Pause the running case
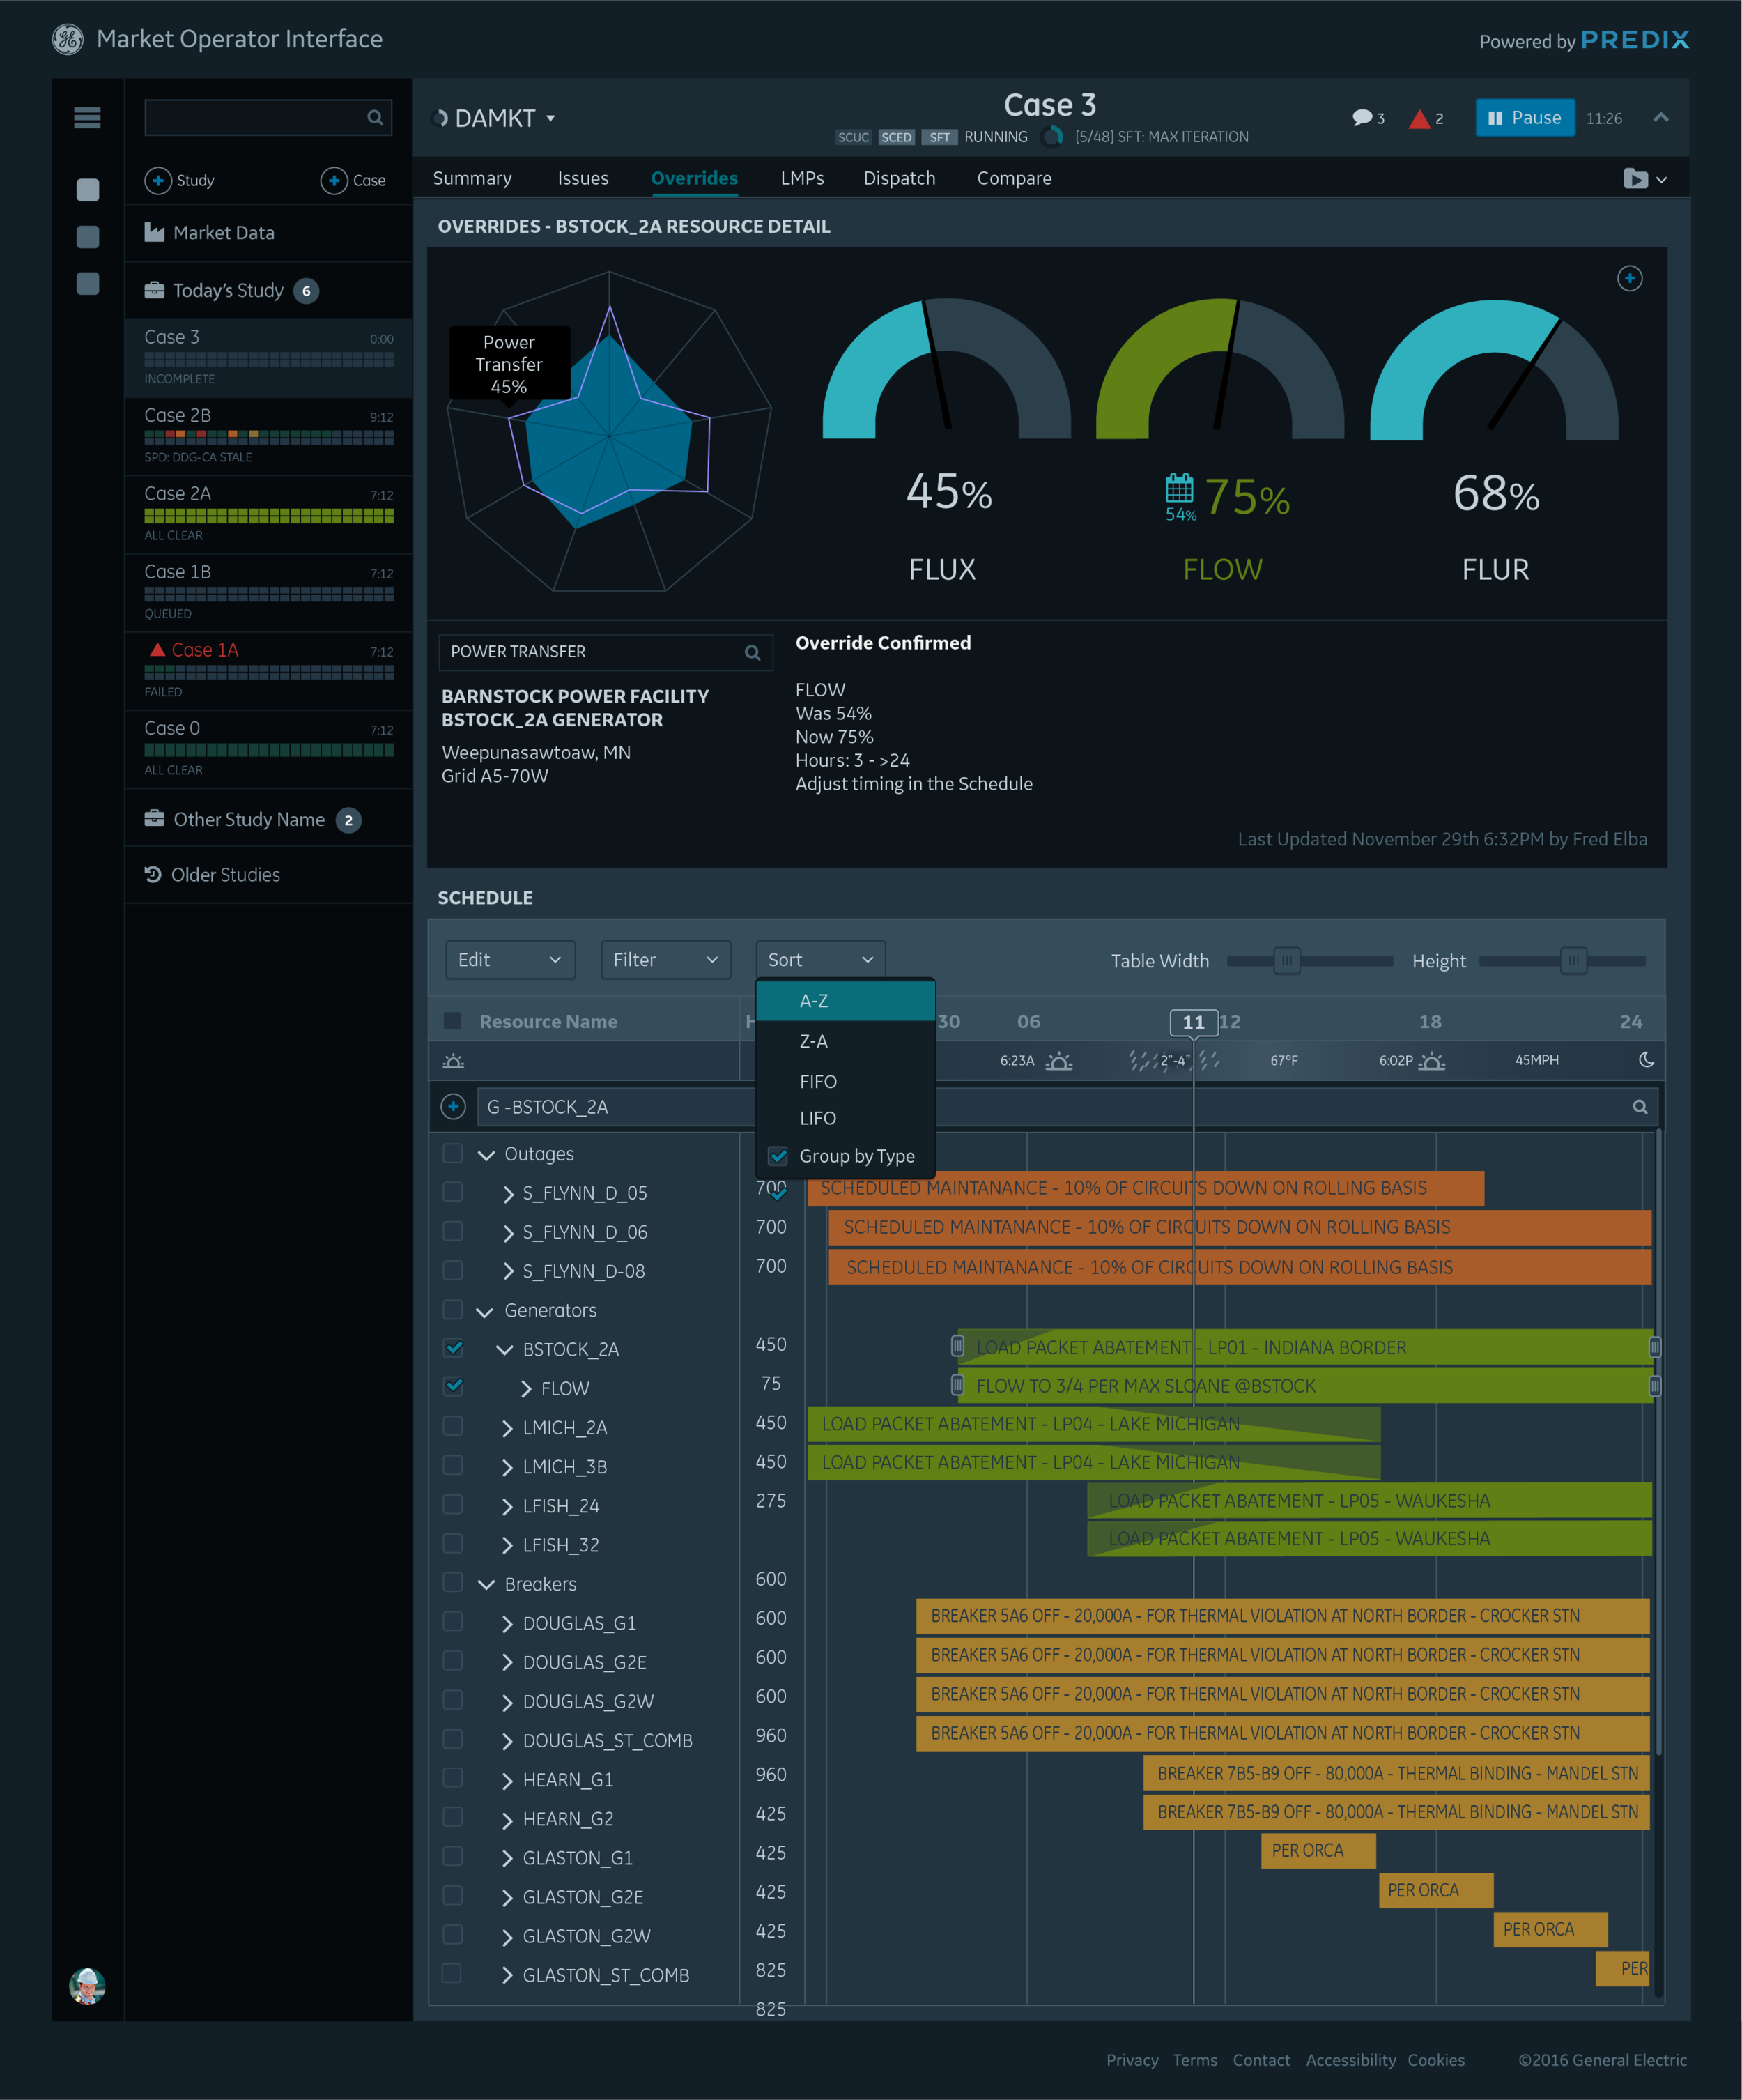Image resolution: width=1742 pixels, height=2100 pixels. pos(1525,118)
